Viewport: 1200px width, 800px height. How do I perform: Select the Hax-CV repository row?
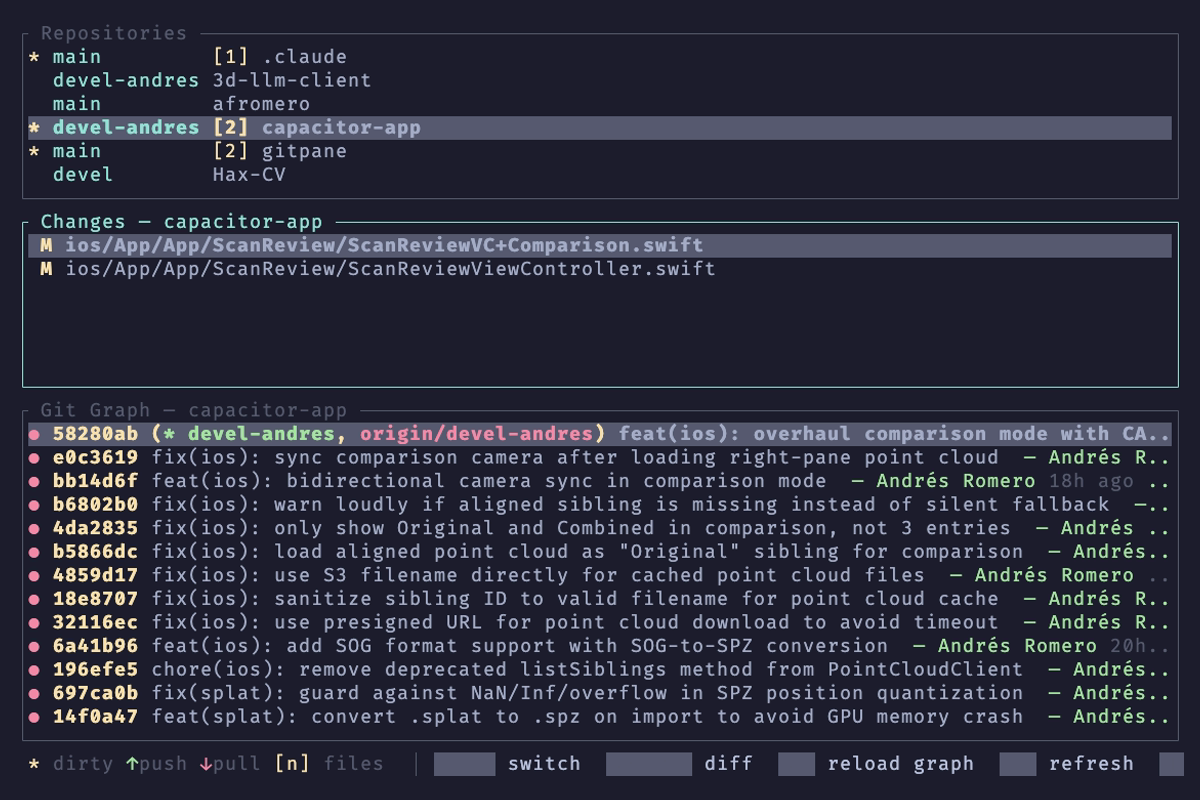pos(248,174)
